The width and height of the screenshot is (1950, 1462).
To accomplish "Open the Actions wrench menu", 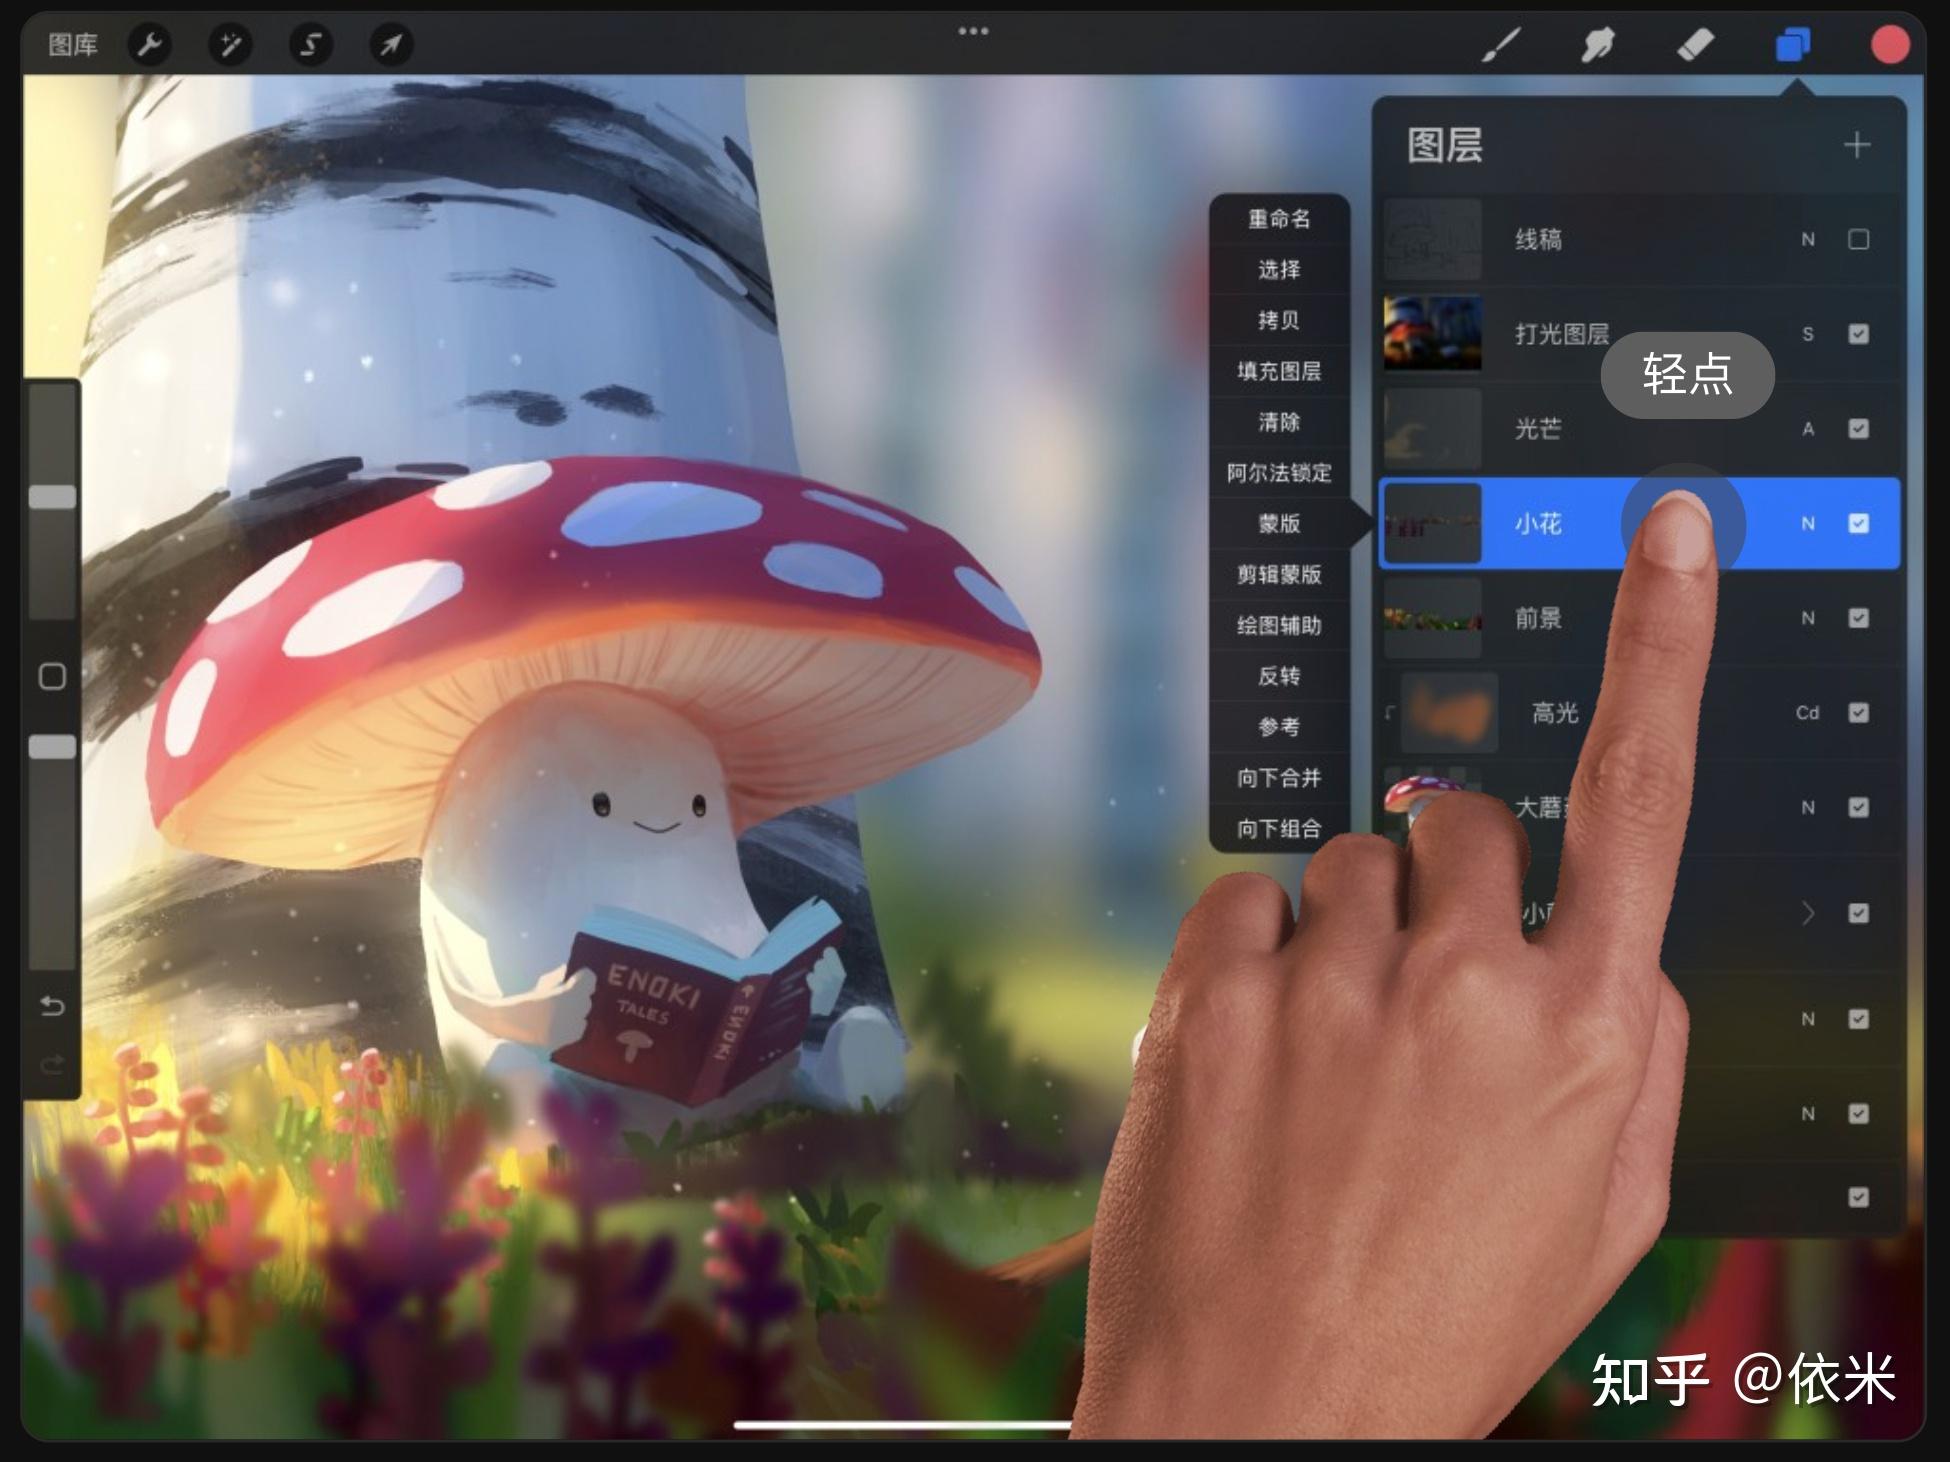I will (x=150, y=45).
